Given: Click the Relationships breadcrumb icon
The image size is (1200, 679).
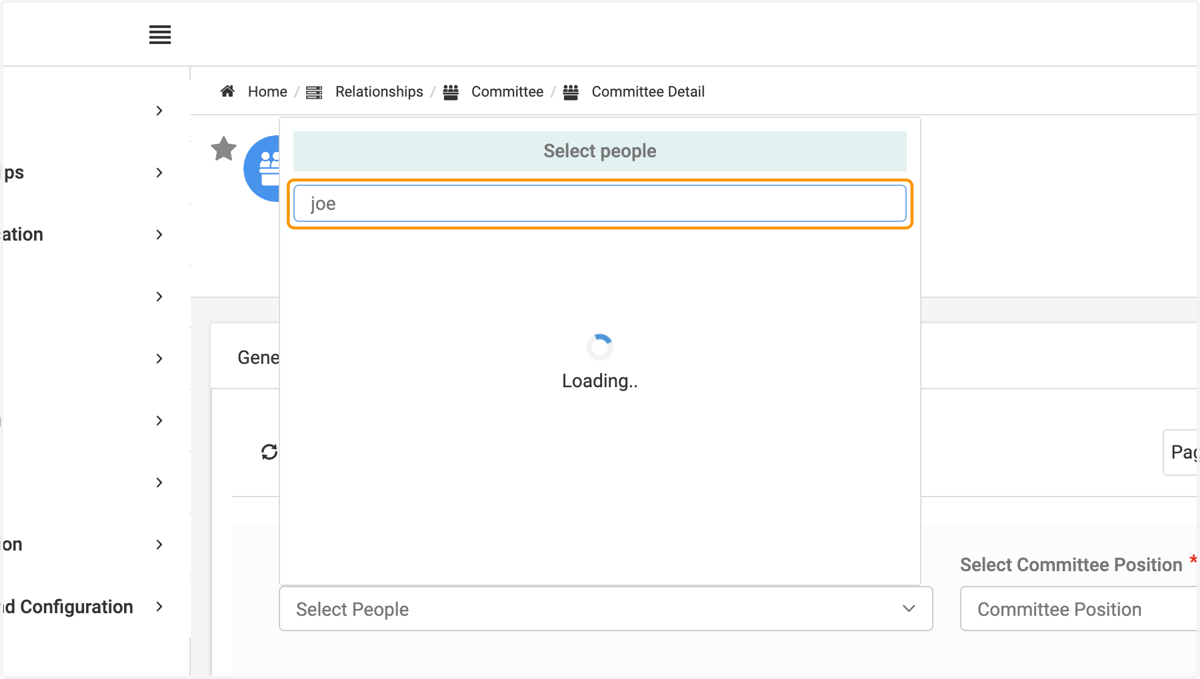Looking at the screenshot, I should click(314, 92).
